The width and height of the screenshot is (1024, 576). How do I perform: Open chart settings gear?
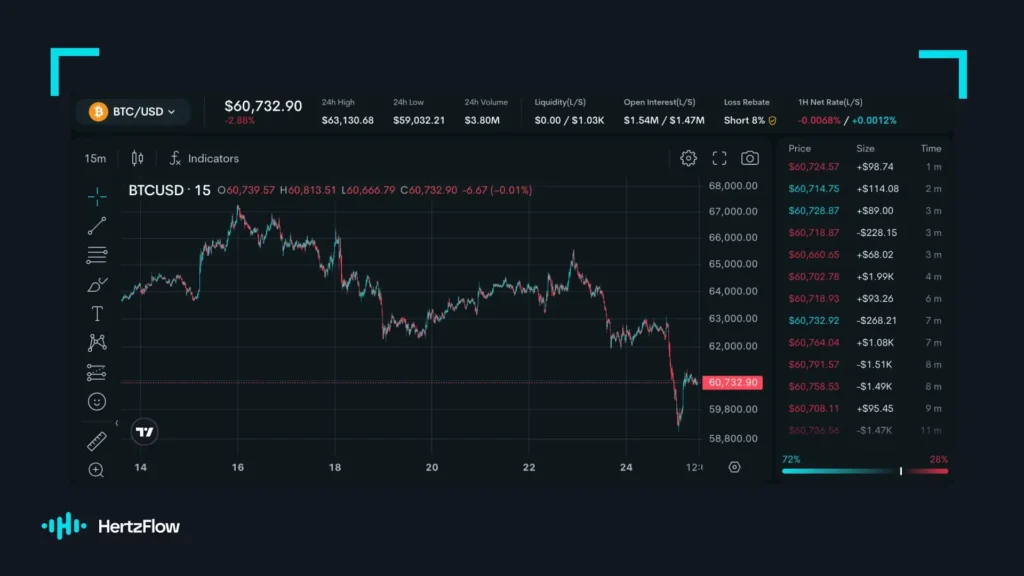click(x=688, y=158)
